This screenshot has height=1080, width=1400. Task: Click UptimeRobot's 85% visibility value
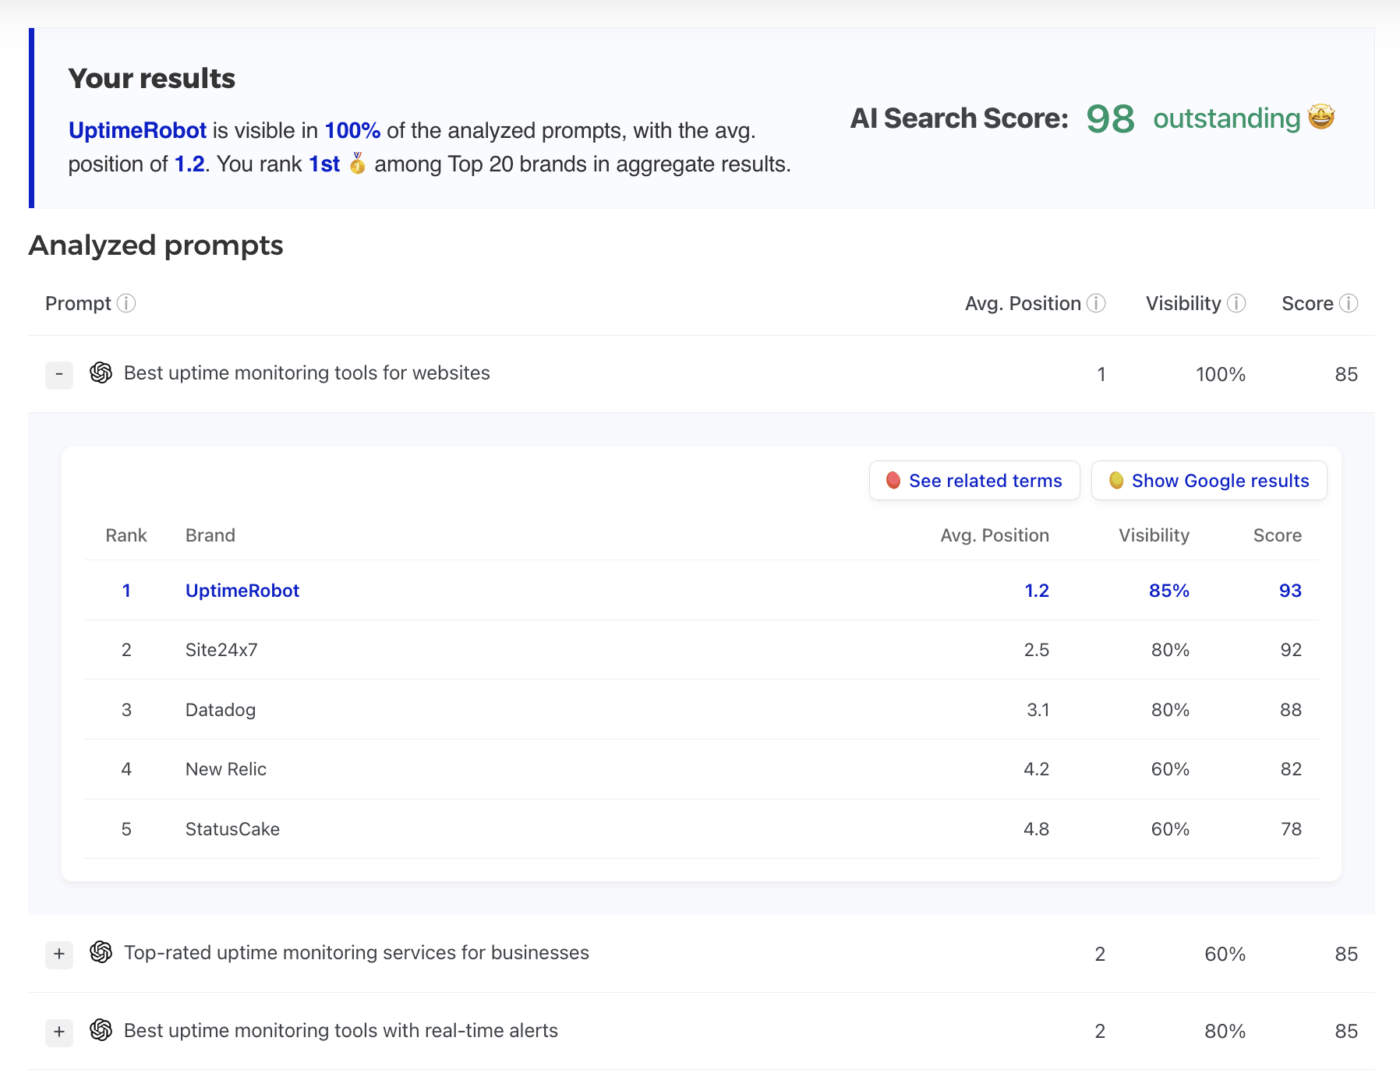[1169, 590]
